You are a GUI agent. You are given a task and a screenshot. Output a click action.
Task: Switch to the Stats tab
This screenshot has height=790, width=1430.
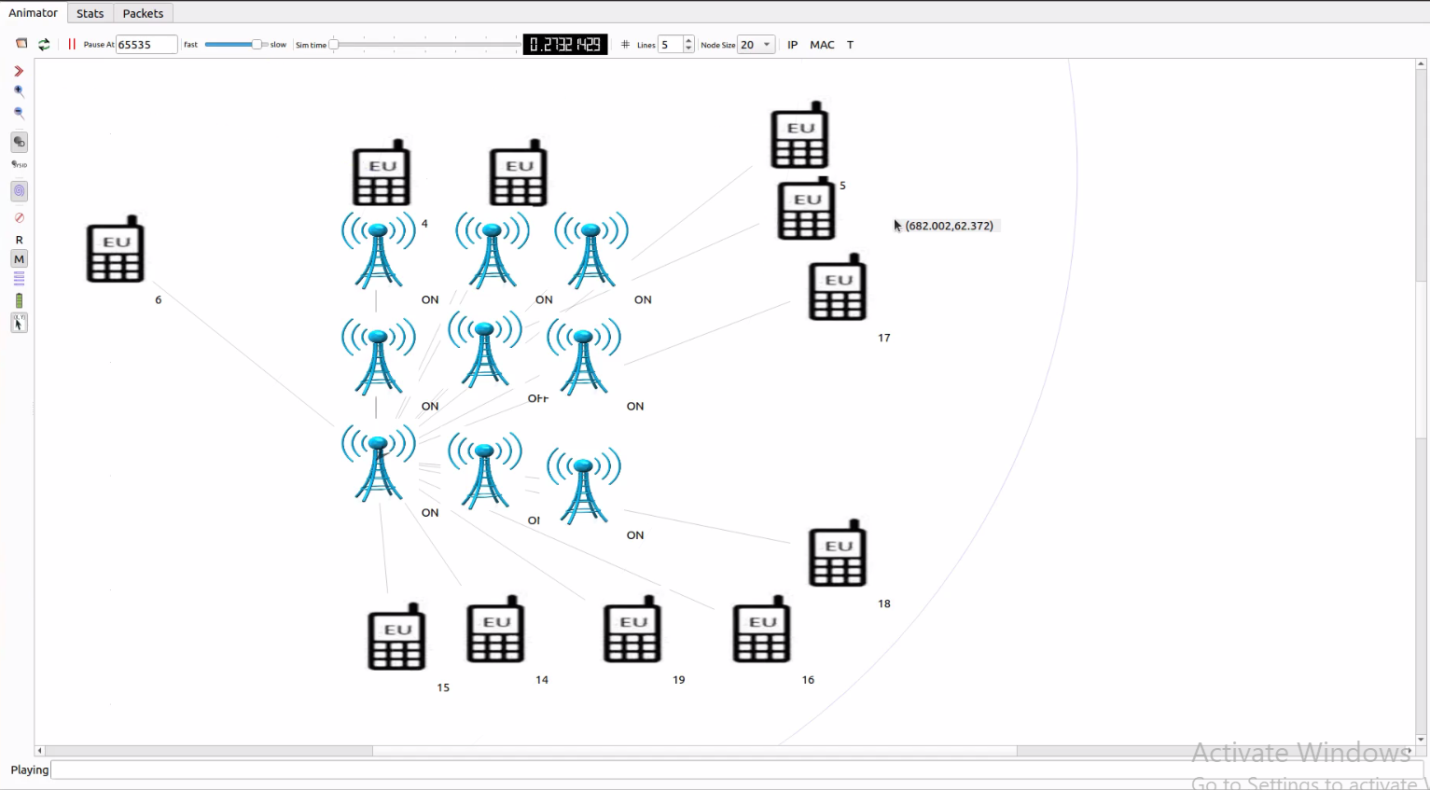90,13
